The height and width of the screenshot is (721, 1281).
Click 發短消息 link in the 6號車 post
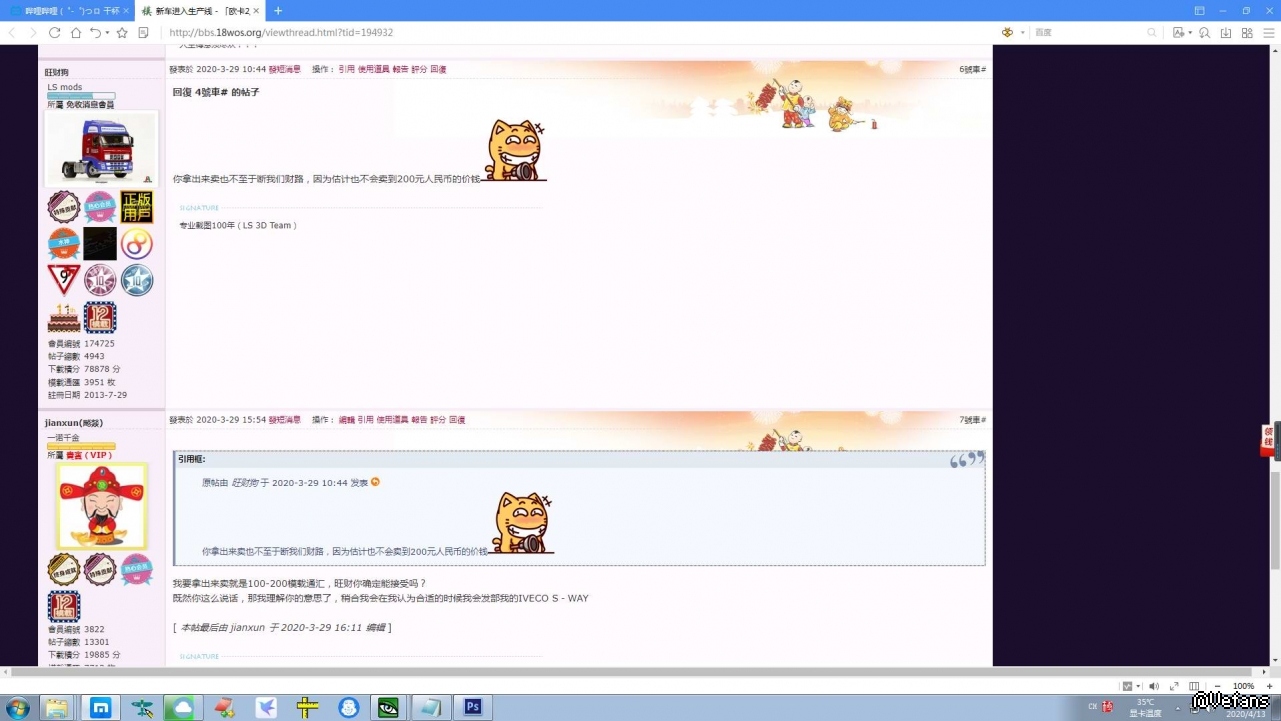tap(285, 70)
